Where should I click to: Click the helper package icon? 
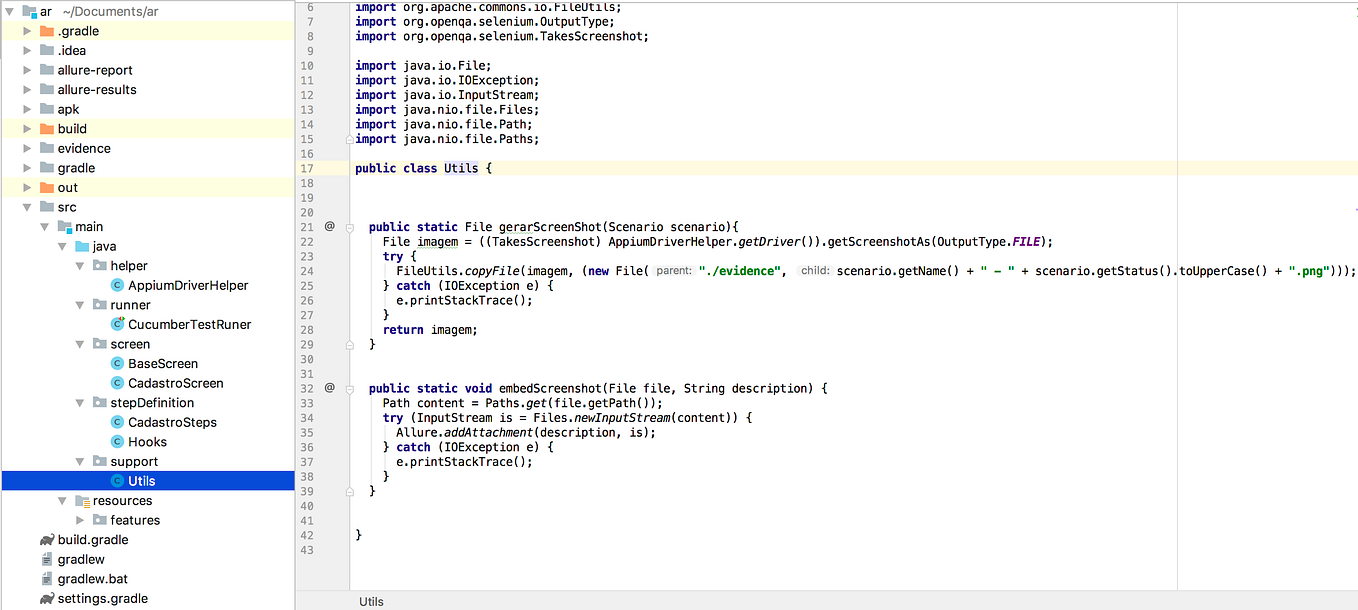pos(100,266)
